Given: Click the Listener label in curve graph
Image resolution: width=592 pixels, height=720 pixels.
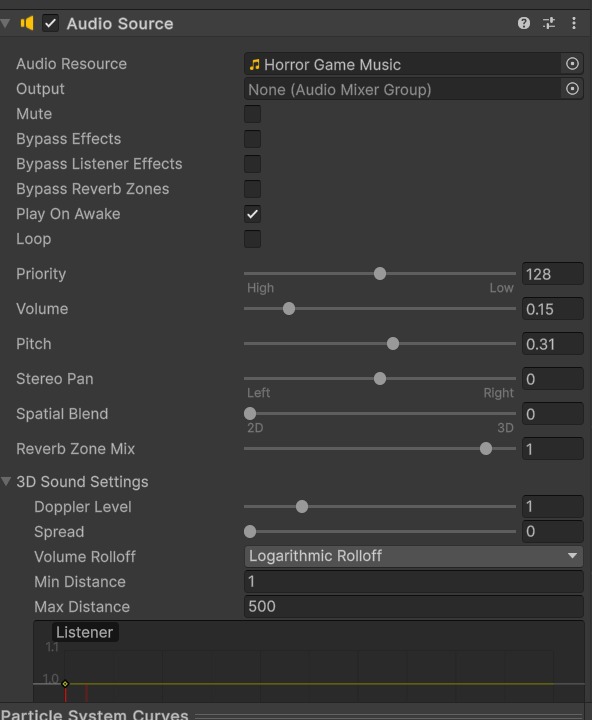Looking at the screenshot, I should [85, 632].
